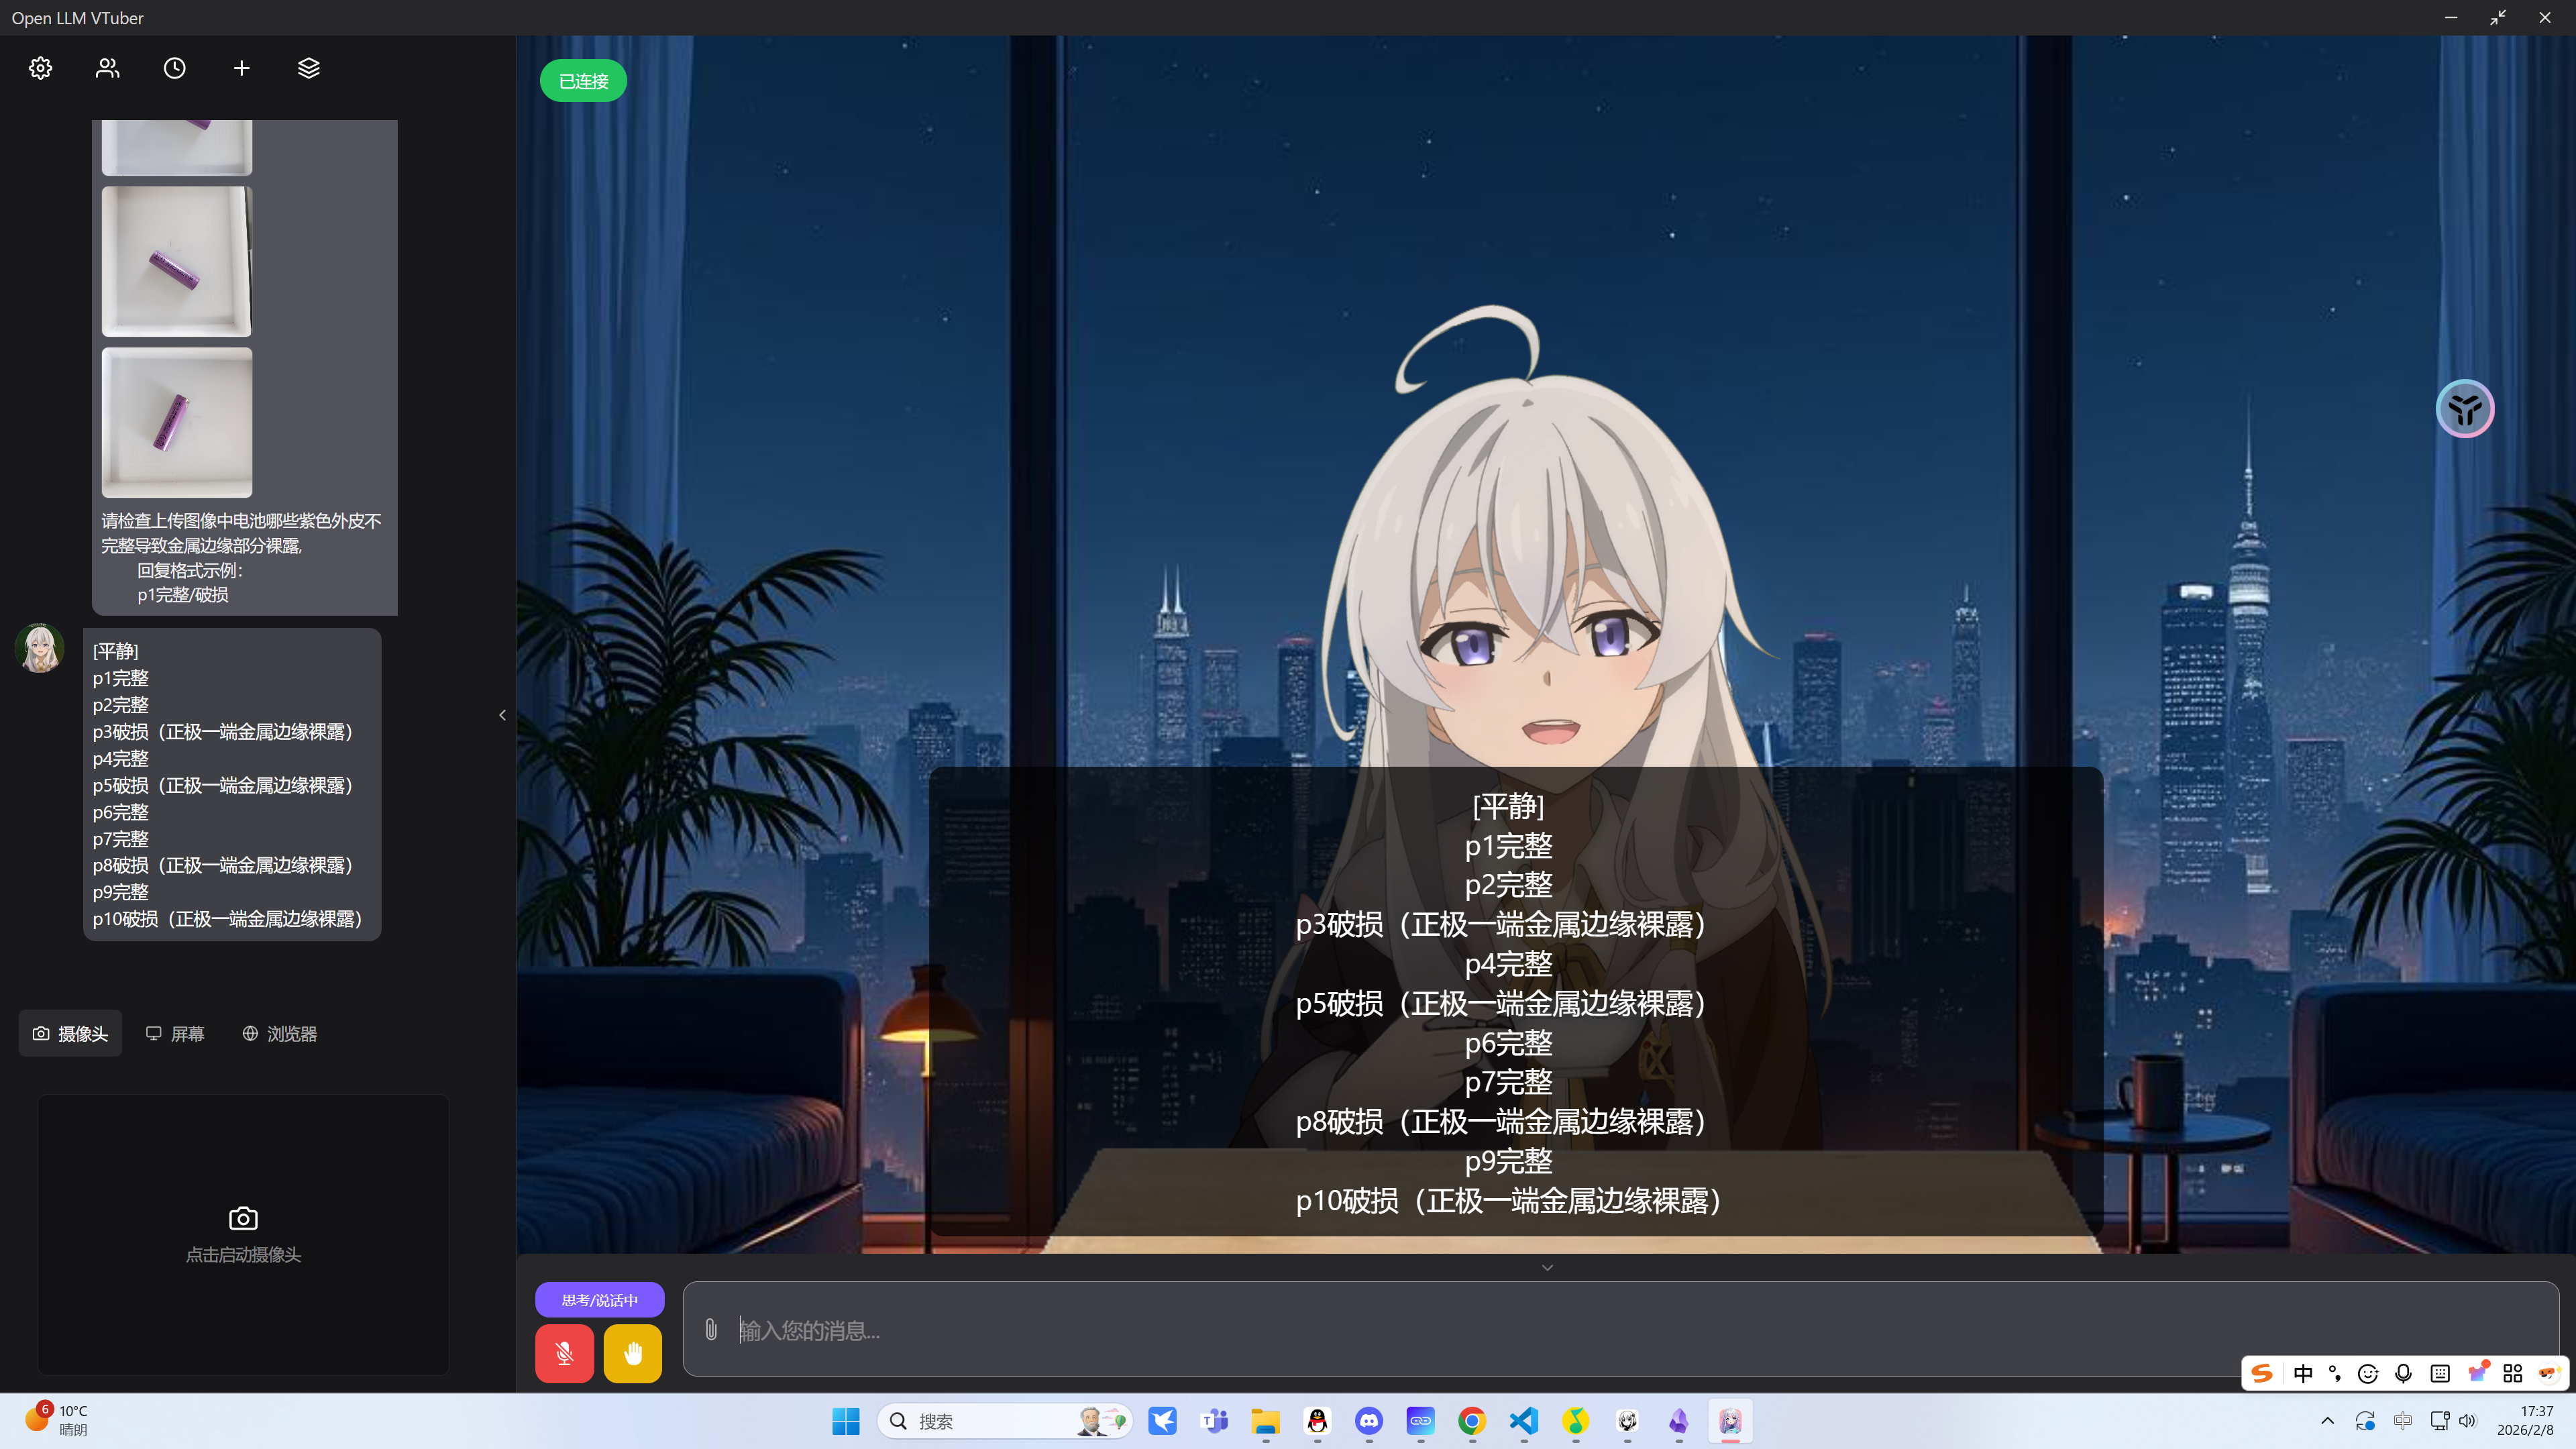
Task: Open Discord from the taskbar
Action: point(1368,1420)
